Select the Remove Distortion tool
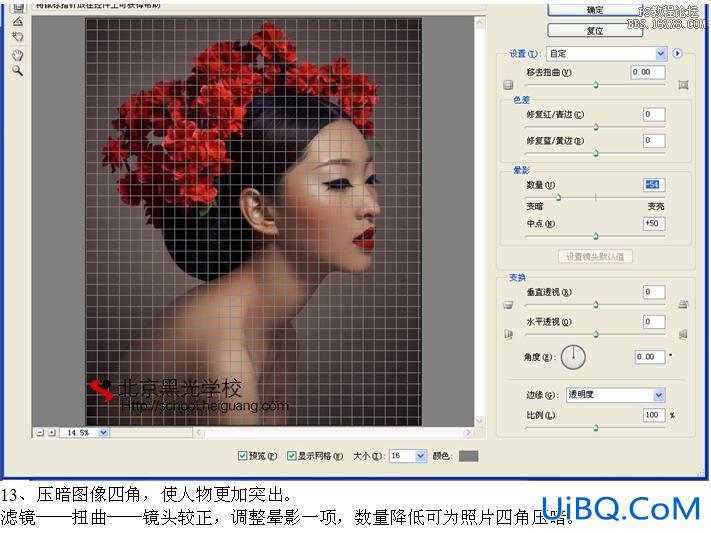Image resolution: width=711 pixels, height=533 pixels. [18, 7]
